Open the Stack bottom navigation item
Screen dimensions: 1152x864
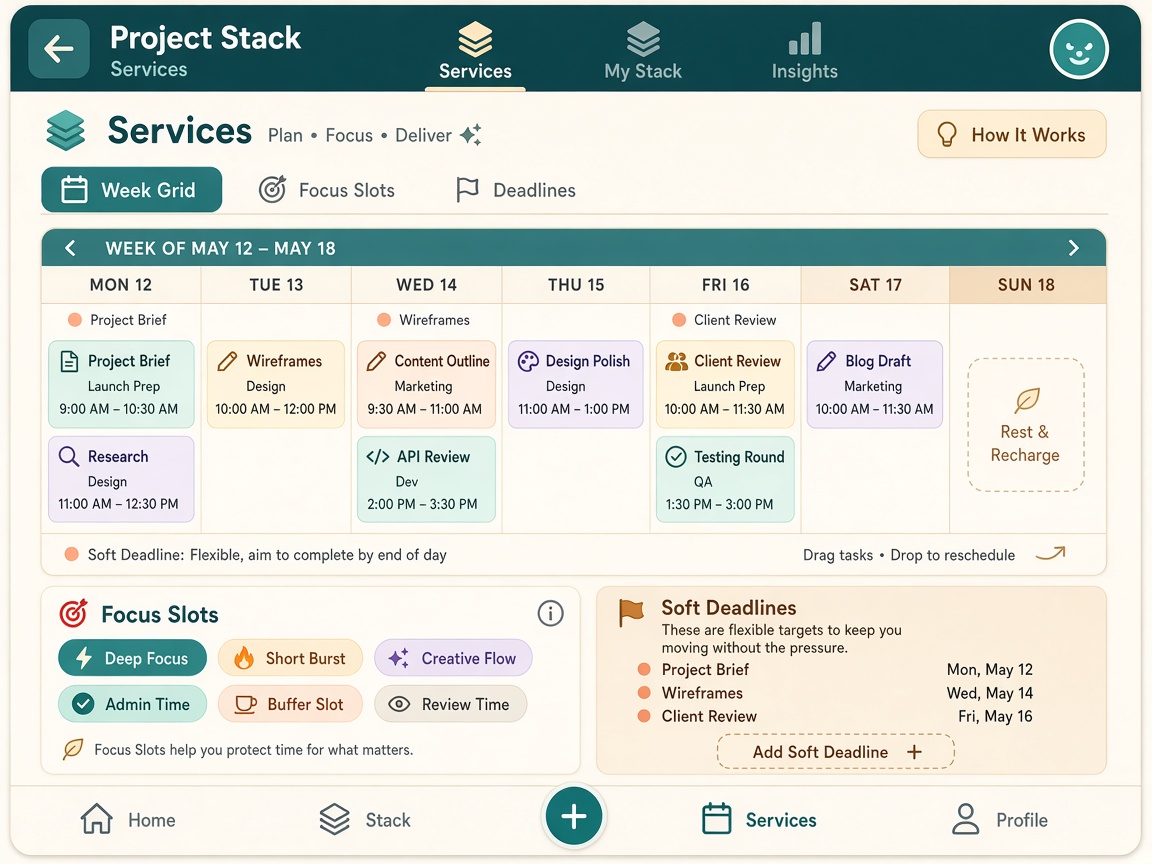pos(365,819)
